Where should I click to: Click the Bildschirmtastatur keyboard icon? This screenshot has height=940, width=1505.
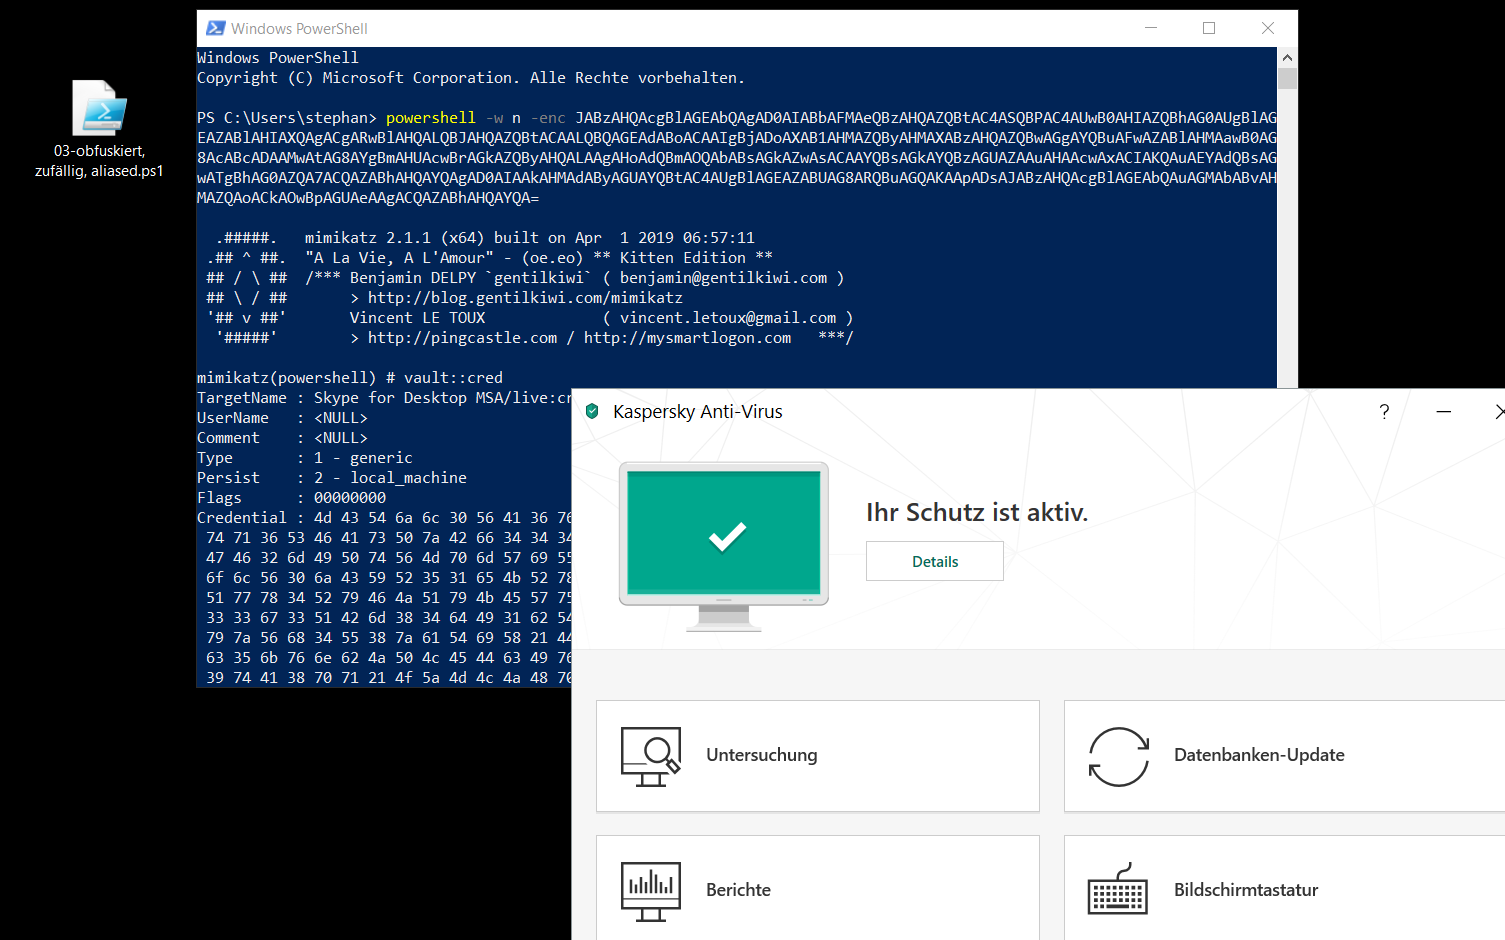[1118, 889]
